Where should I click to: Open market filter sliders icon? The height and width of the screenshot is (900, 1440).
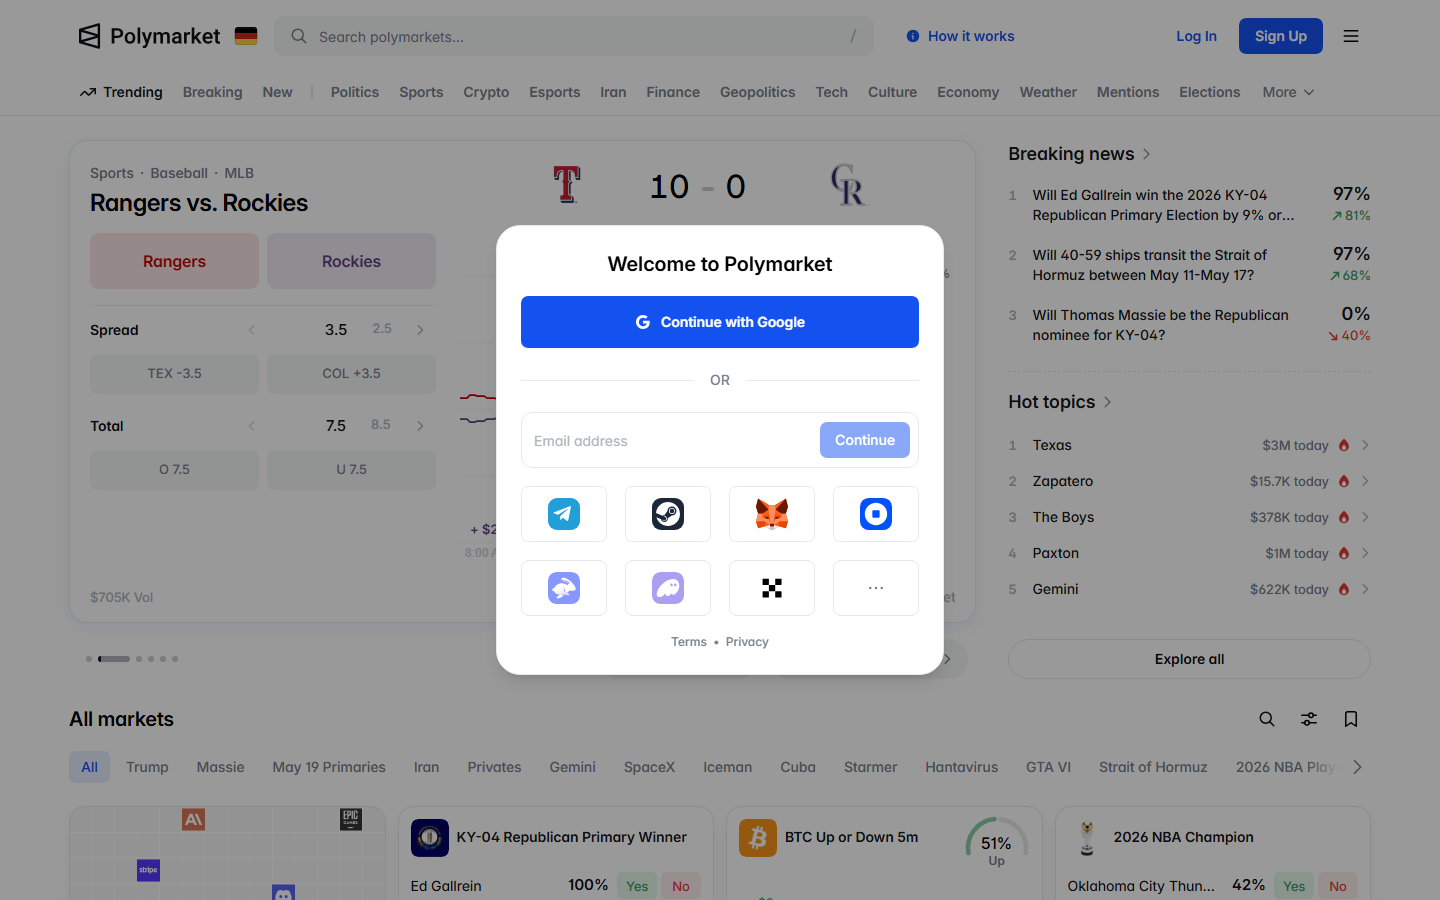1309,719
